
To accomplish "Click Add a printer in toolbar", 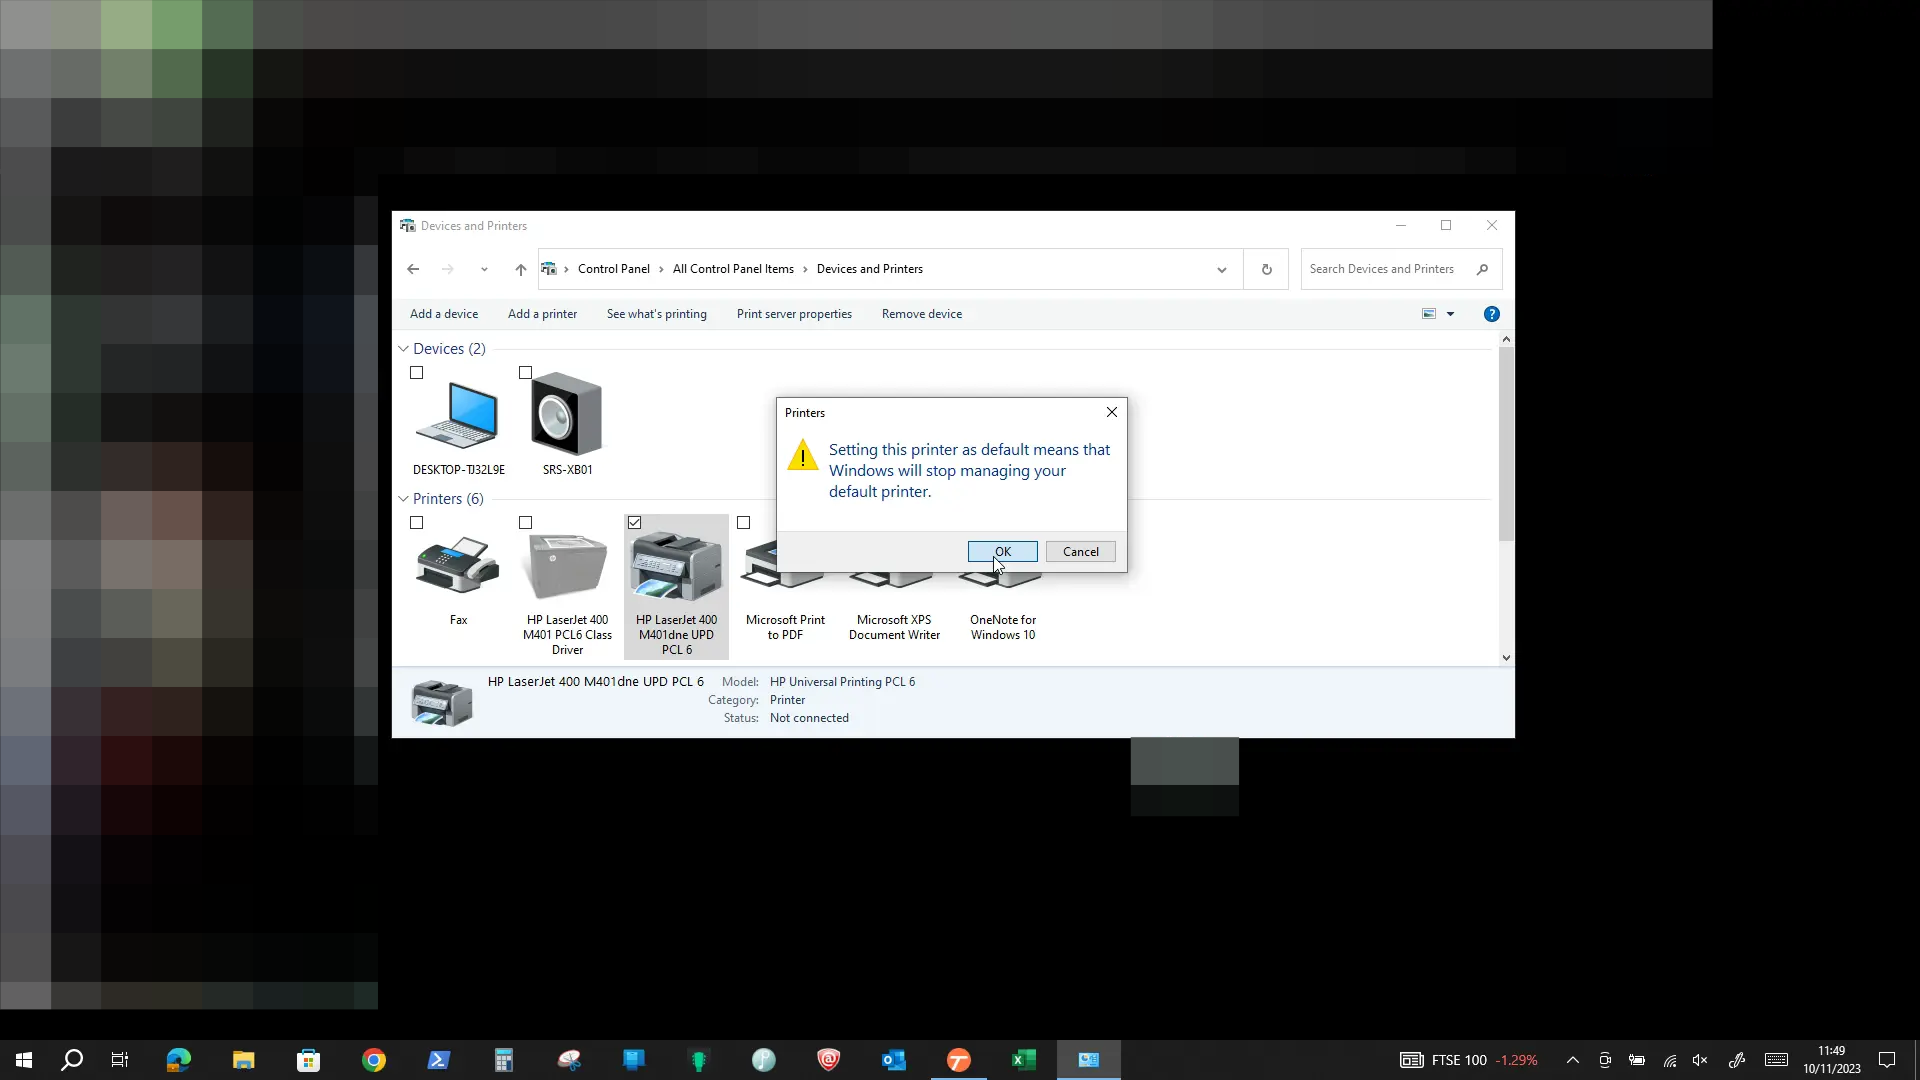I will click(542, 314).
